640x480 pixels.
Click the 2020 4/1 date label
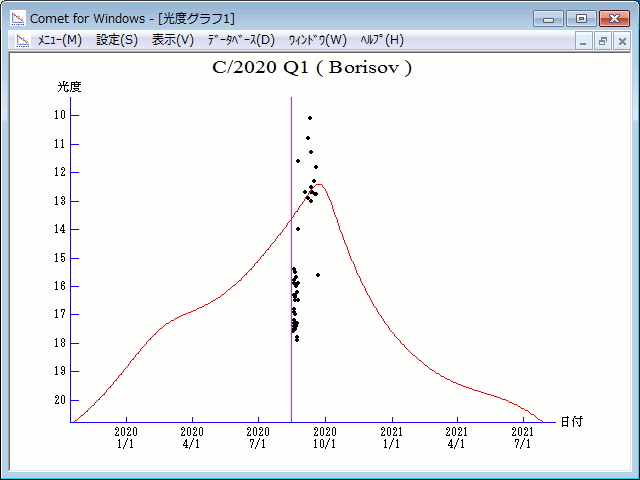coord(192,438)
